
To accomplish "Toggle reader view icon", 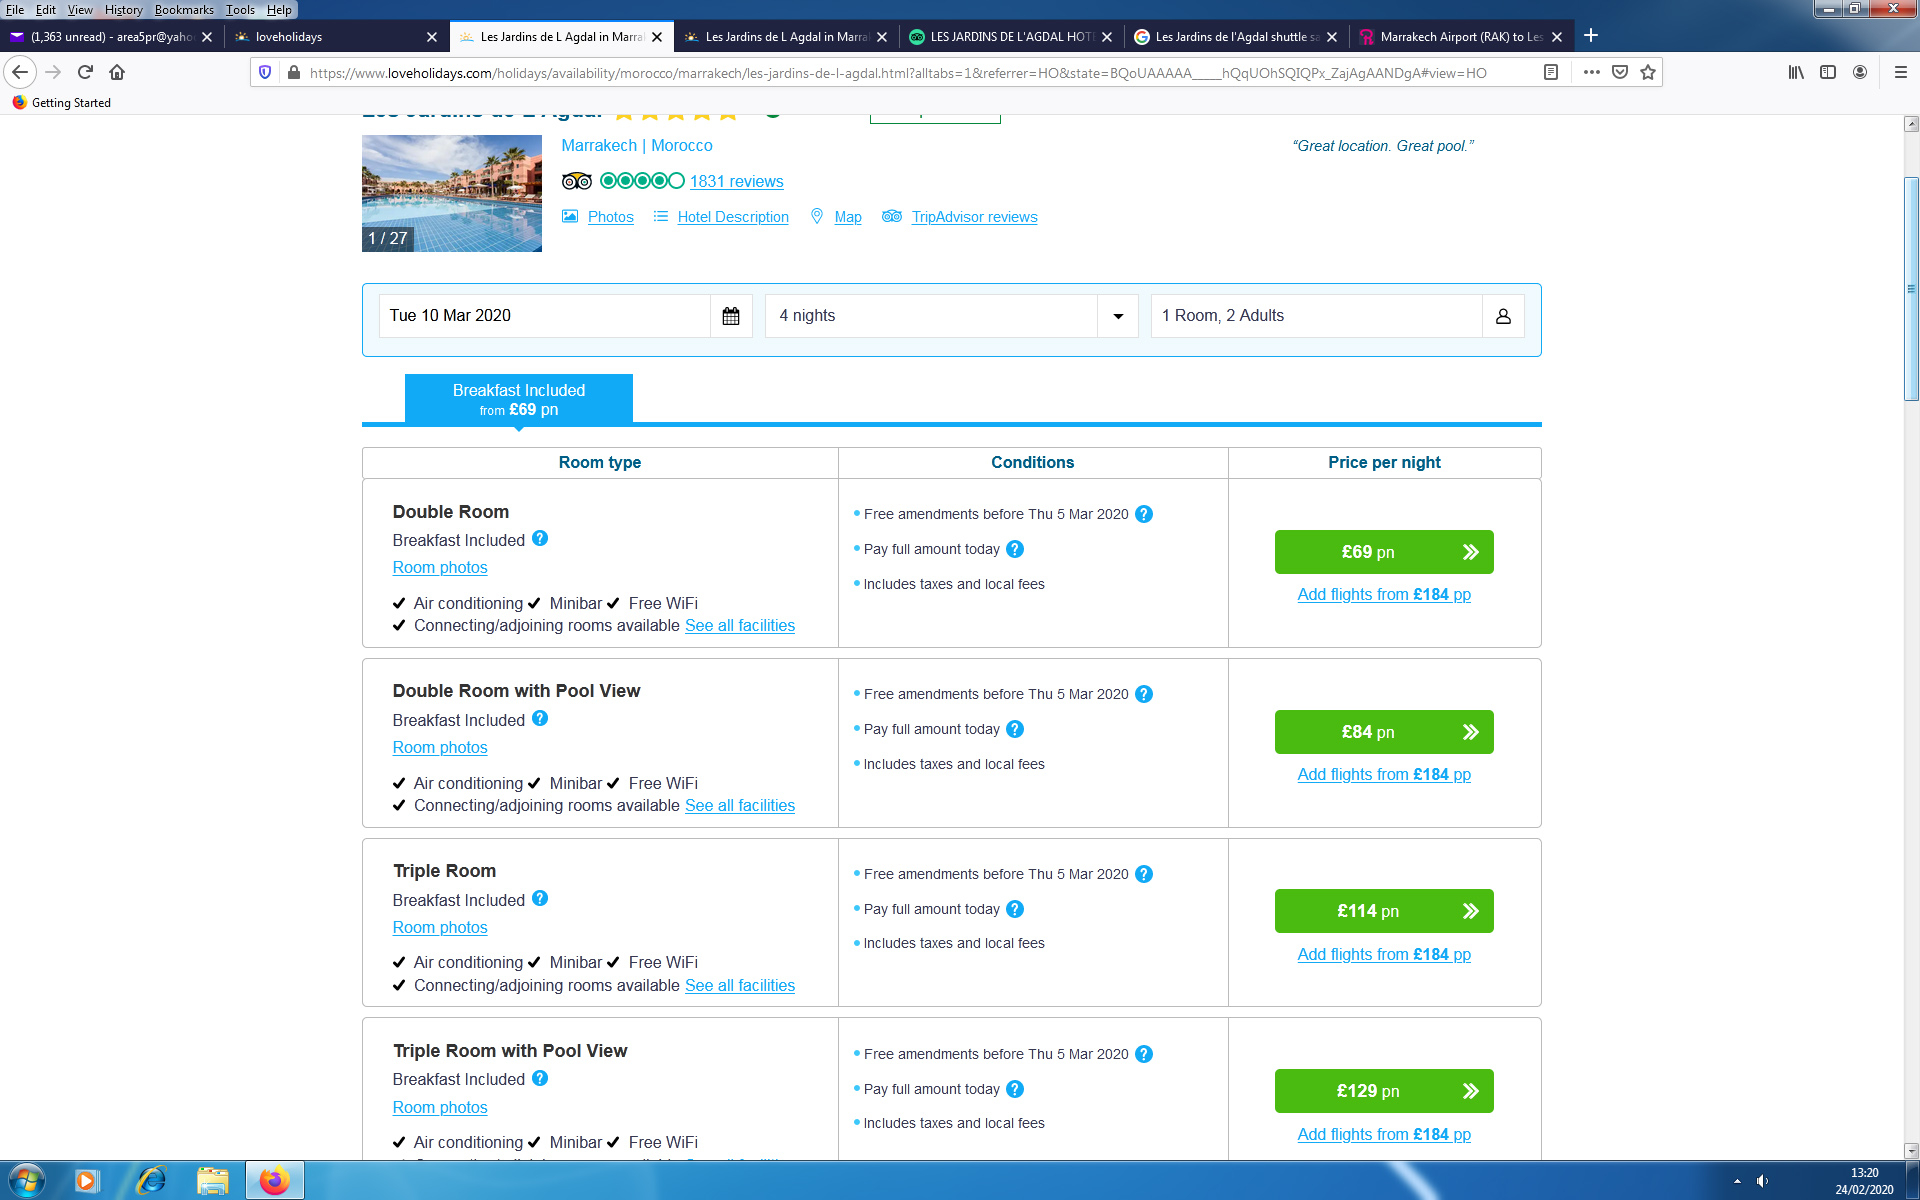I will pos(1551,72).
